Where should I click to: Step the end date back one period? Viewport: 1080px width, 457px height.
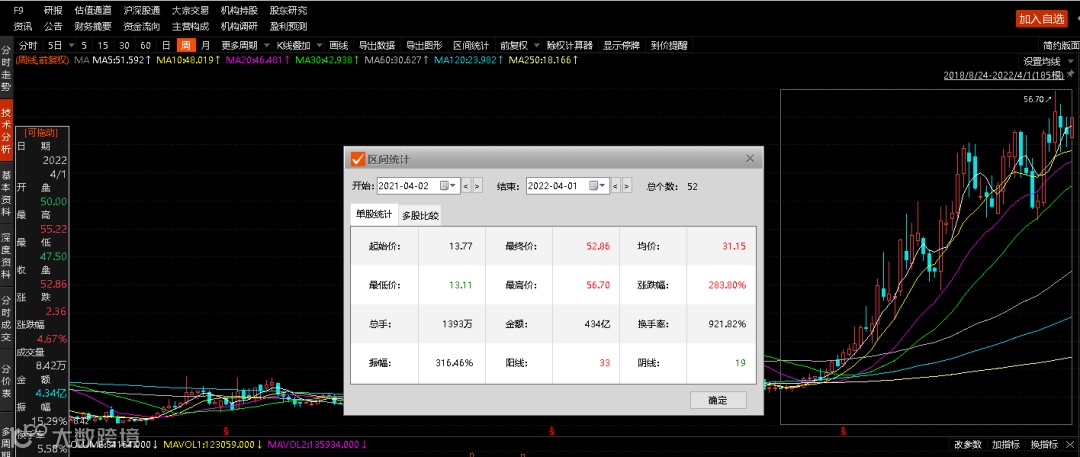tap(616, 185)
